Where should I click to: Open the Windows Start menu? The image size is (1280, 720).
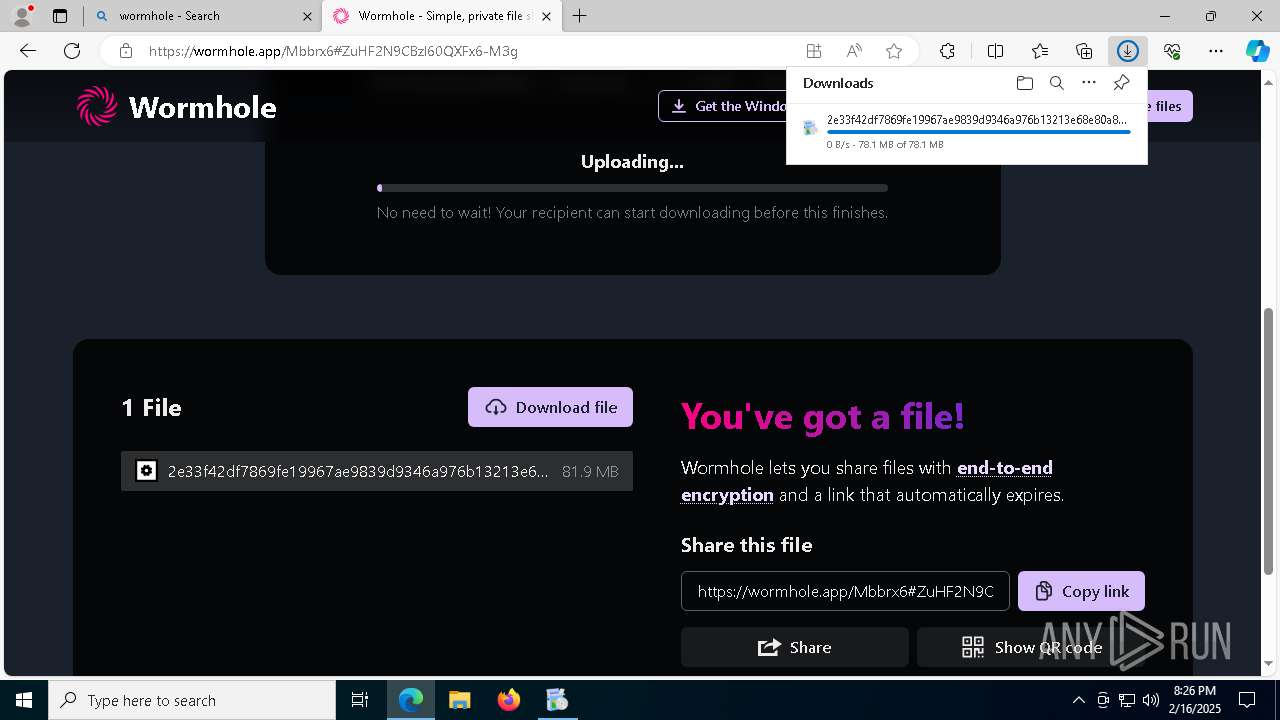point(24,700)
